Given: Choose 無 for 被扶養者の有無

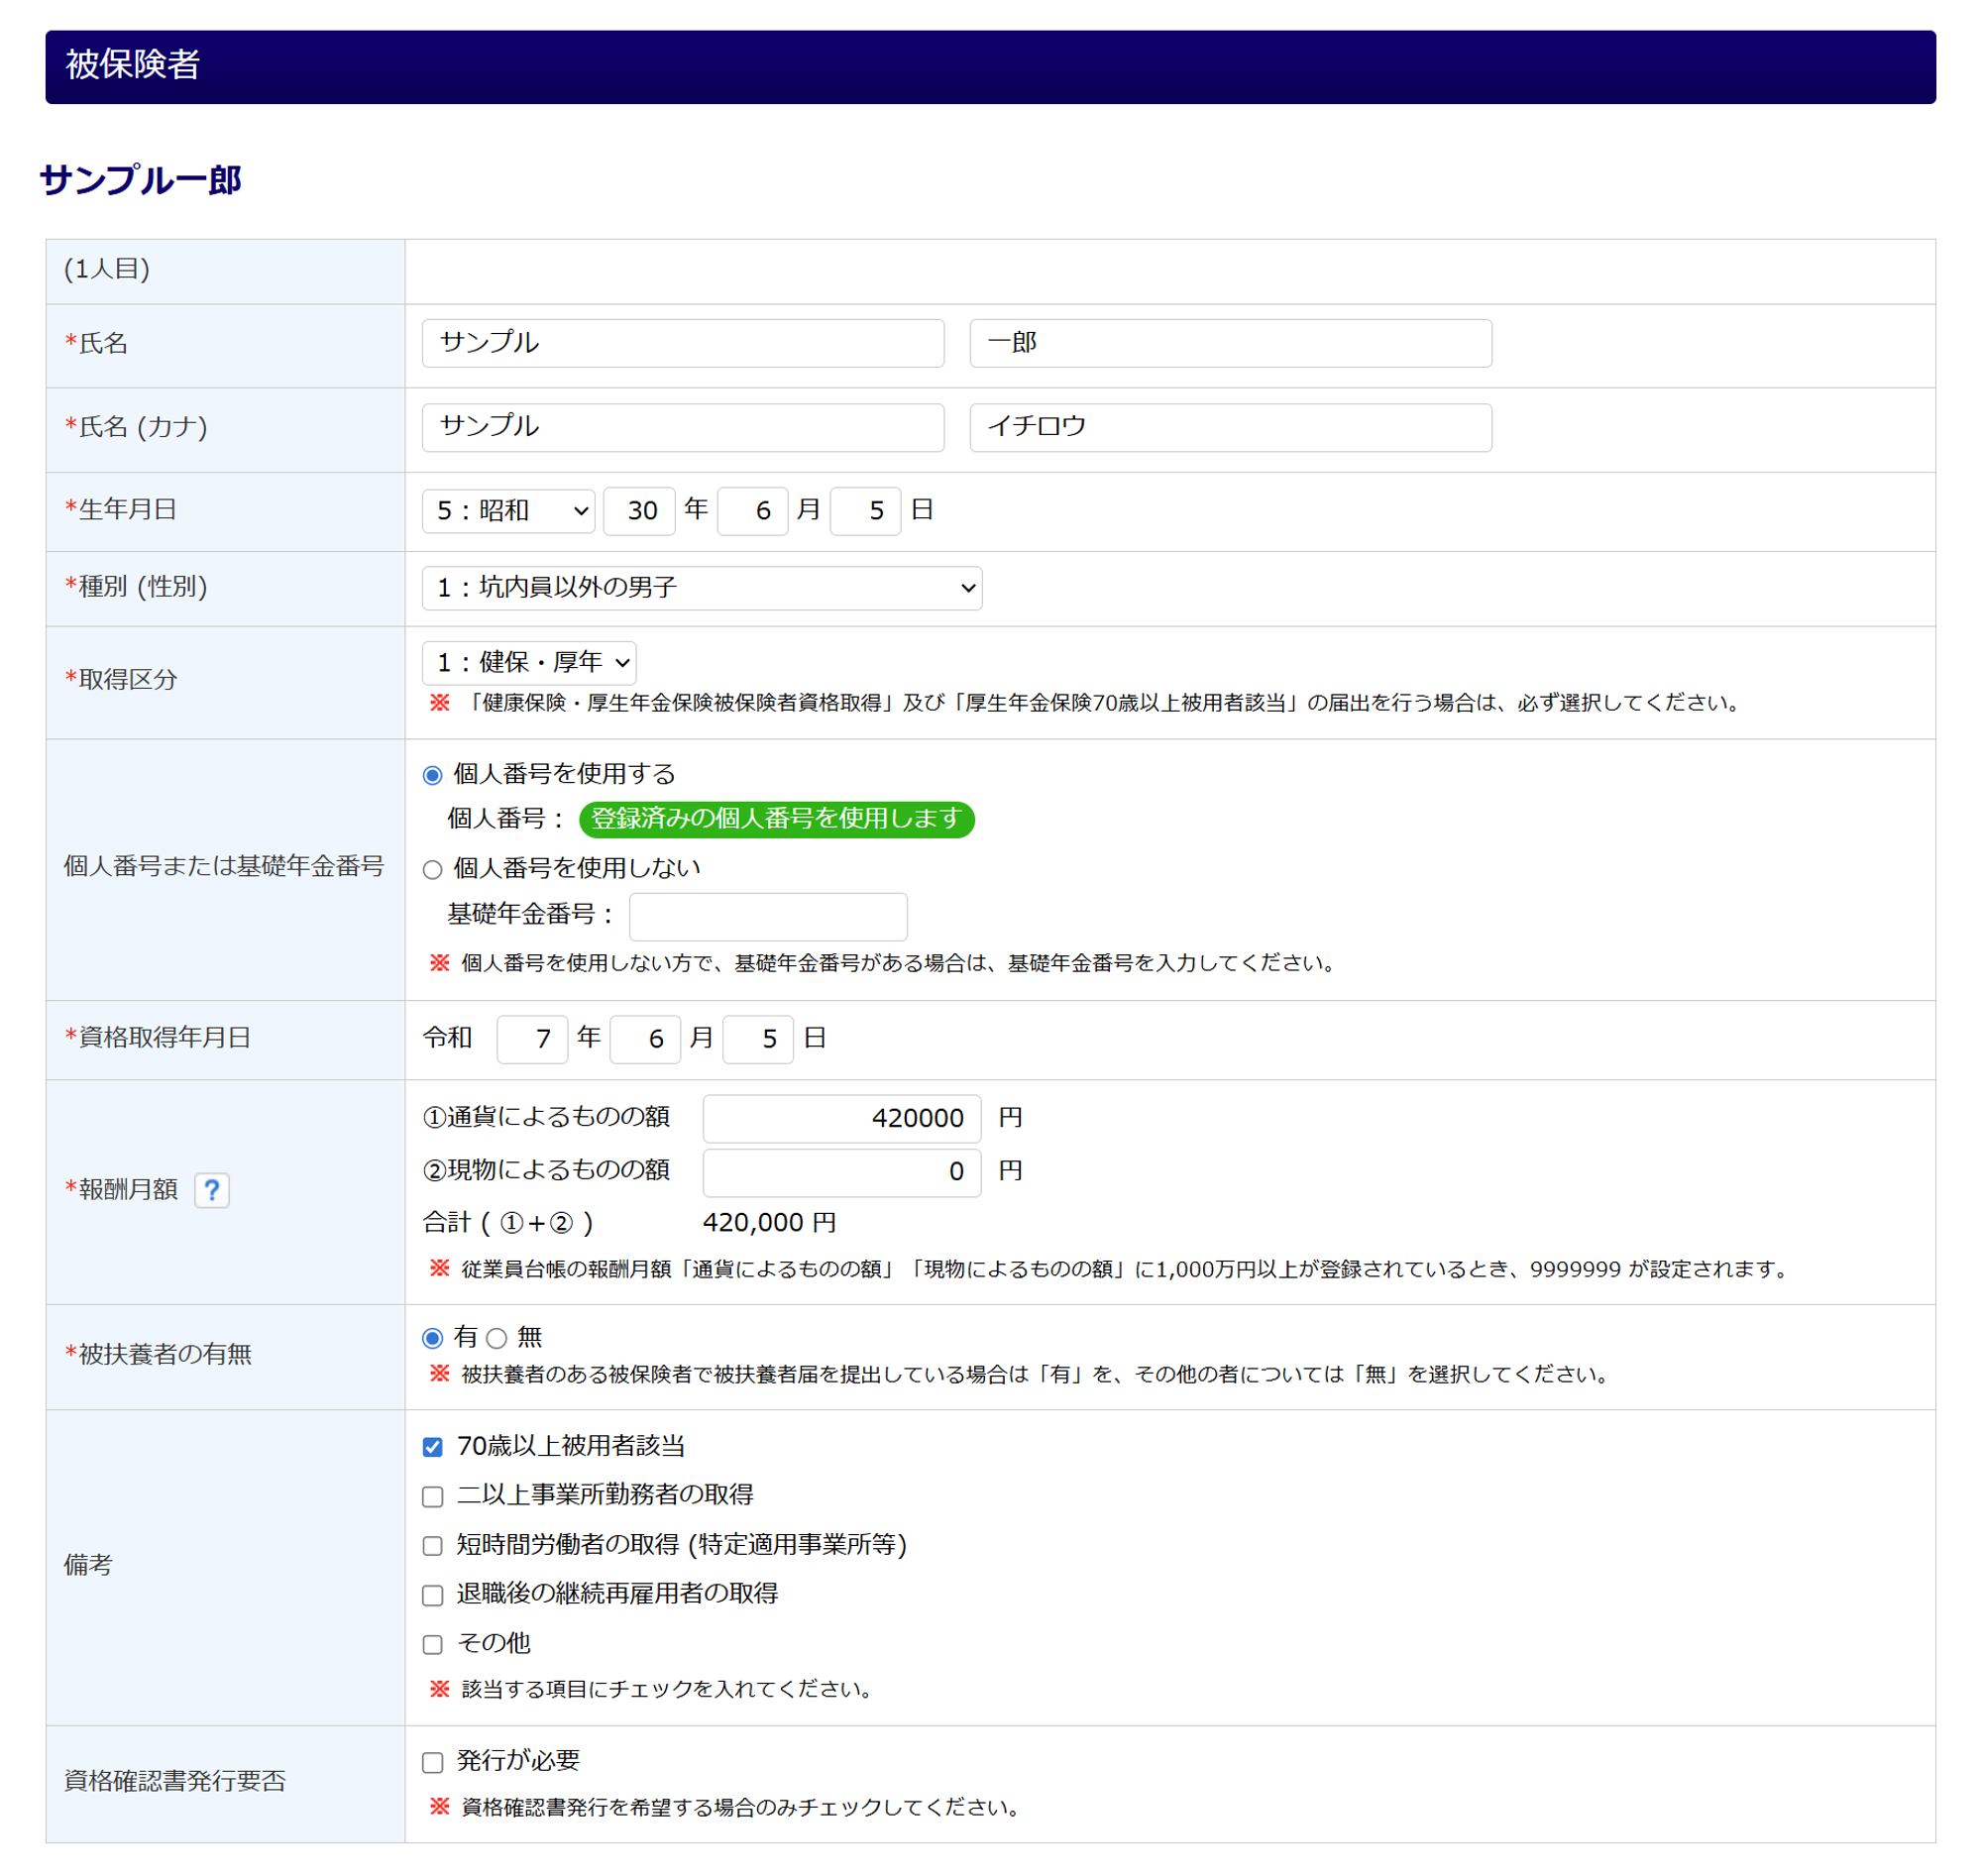Looking at the screenshot, I should pos(497,1338).
